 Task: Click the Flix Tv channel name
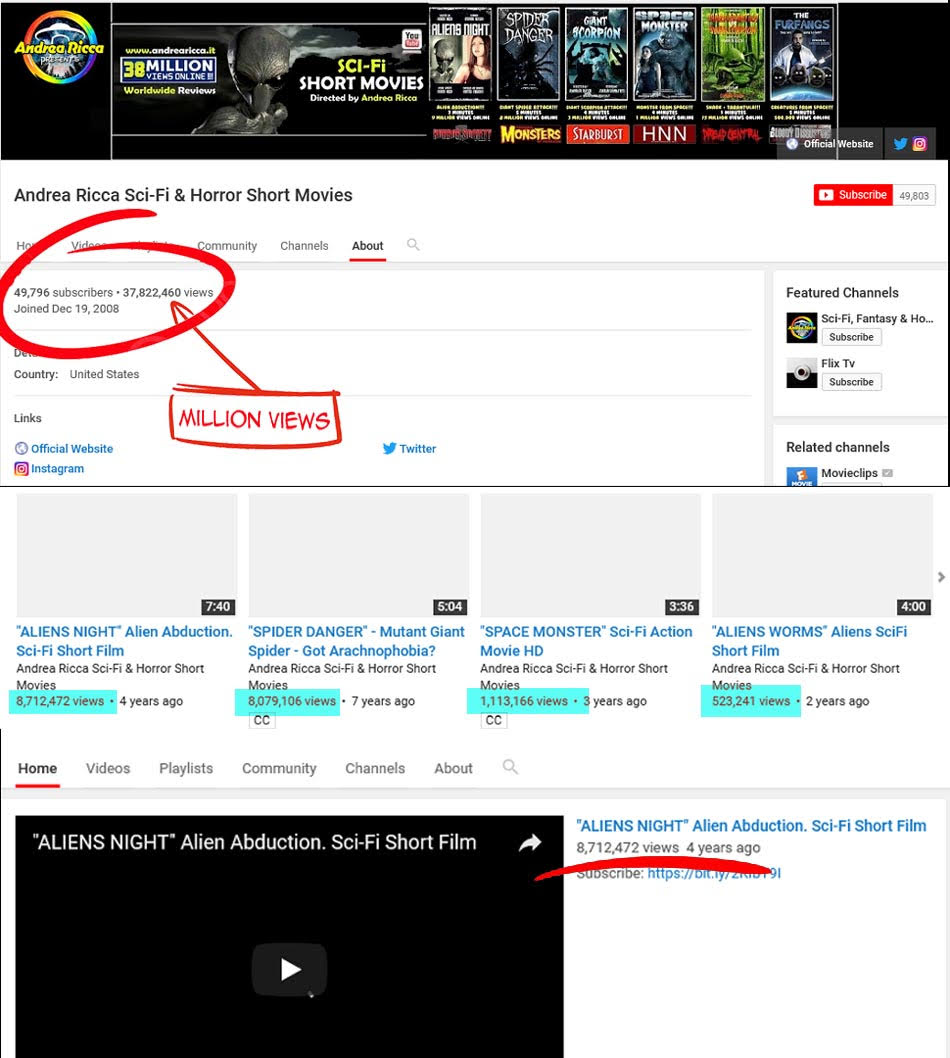tap(838, 363)
